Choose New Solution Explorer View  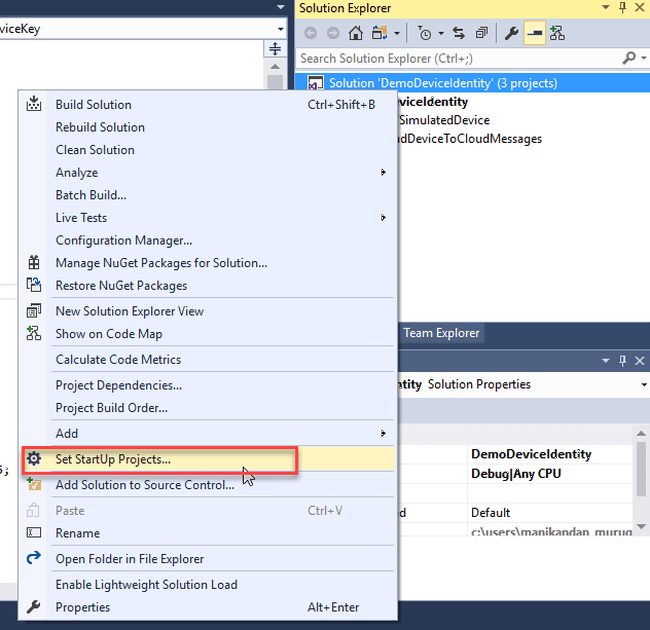tap(209, 311)
